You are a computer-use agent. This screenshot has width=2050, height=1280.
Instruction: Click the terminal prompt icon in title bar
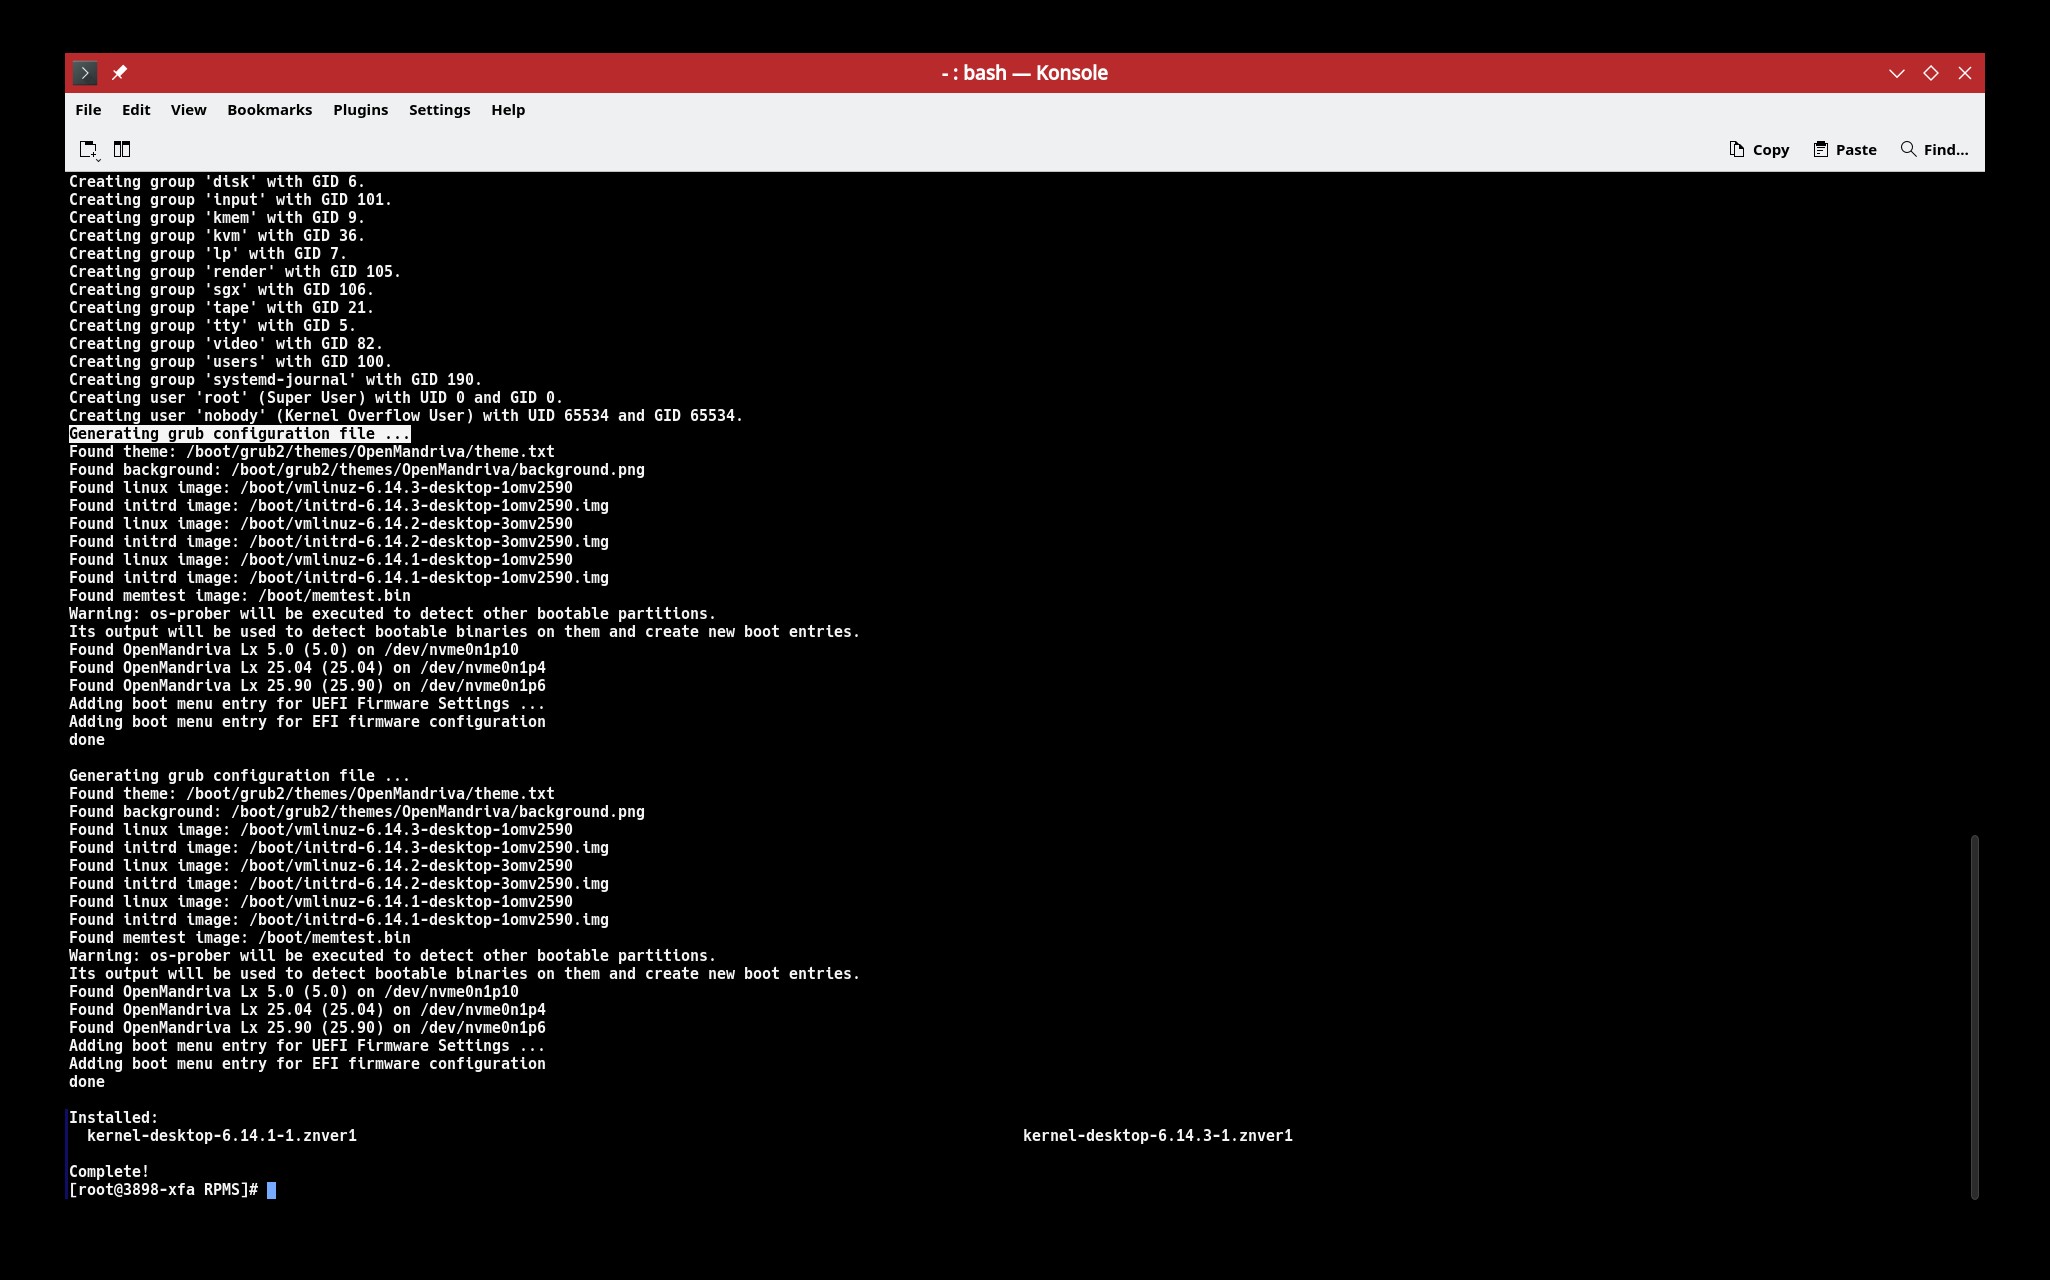tap(85, 73)
